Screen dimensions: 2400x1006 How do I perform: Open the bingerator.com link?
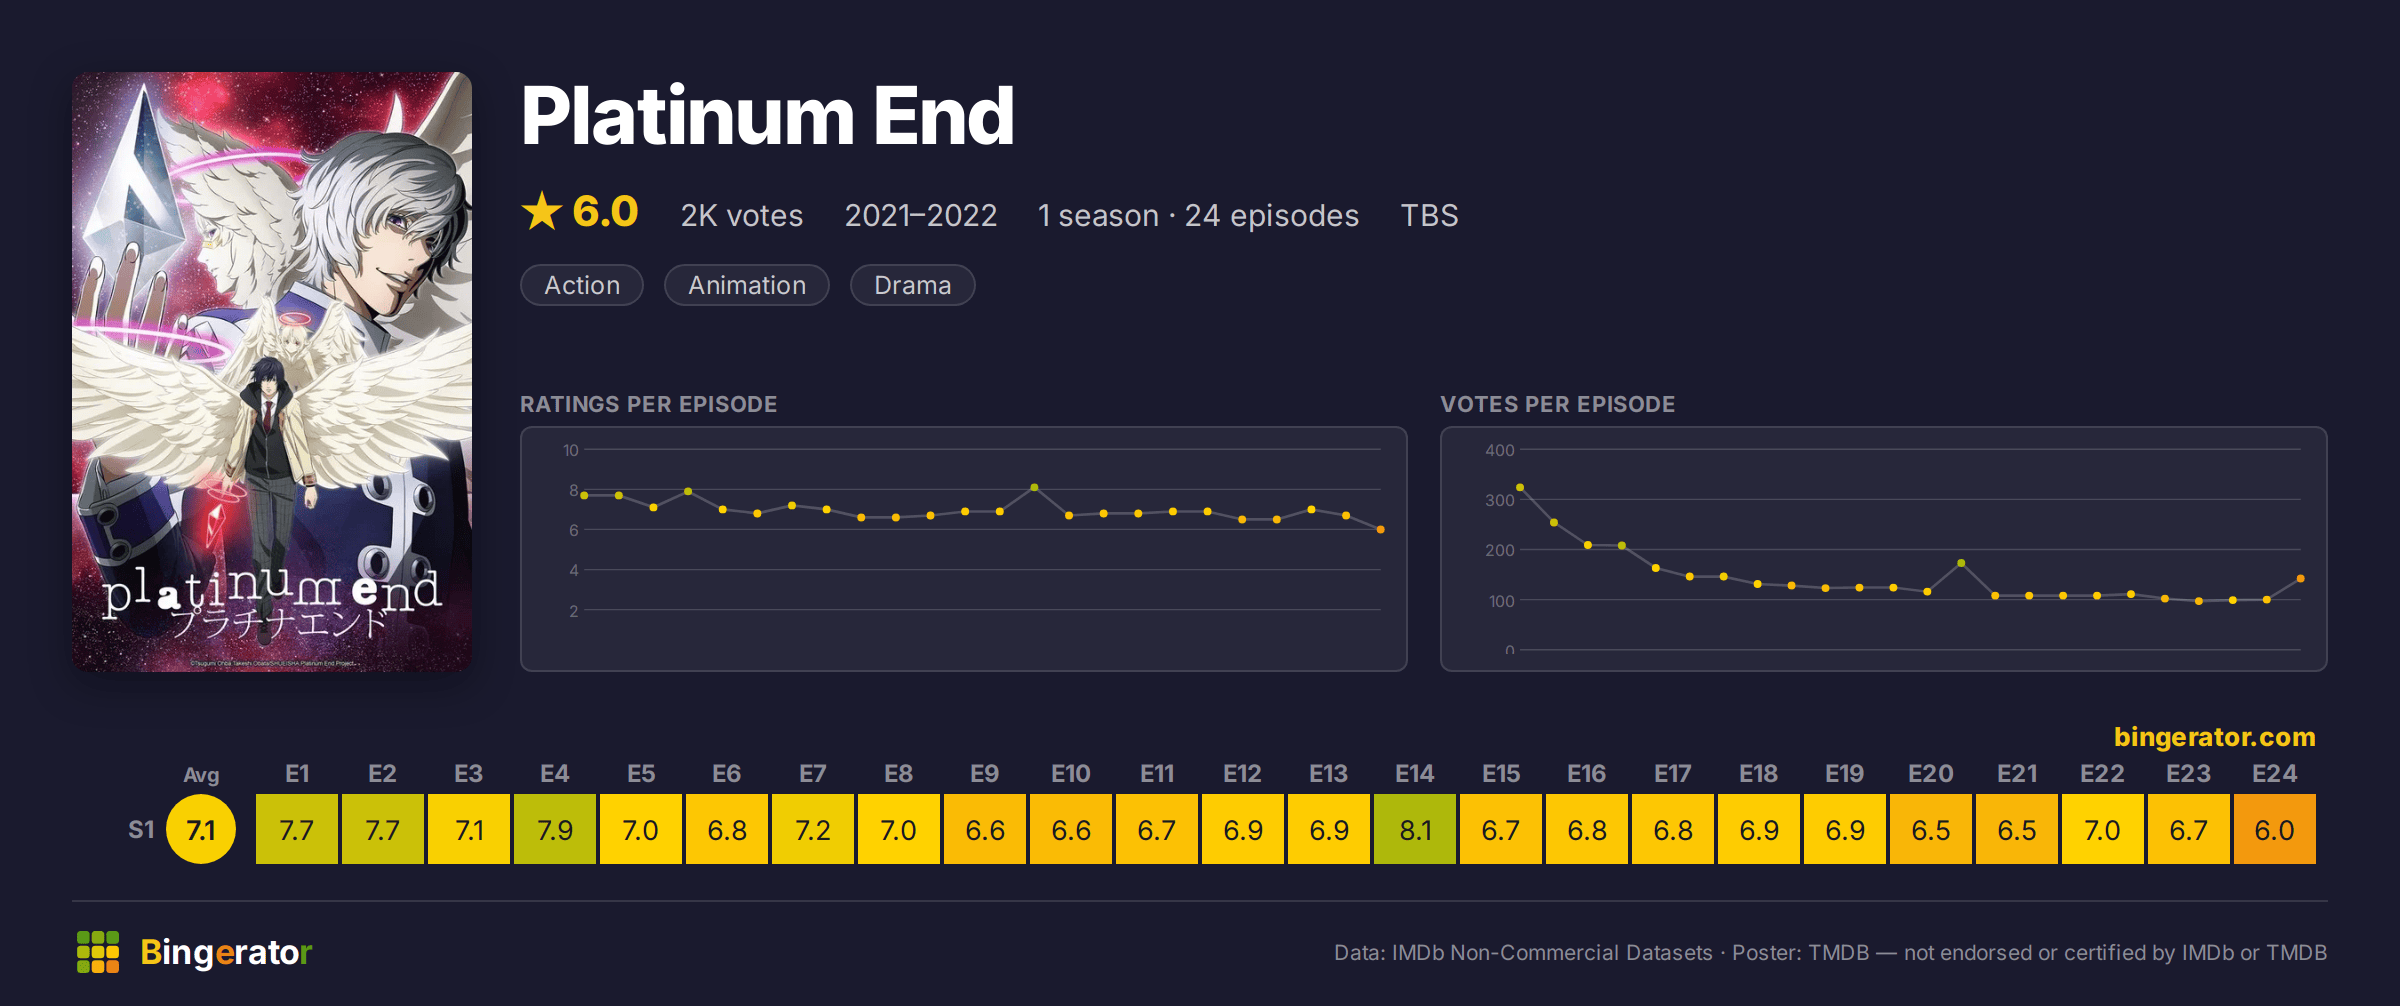point(2214,737)
